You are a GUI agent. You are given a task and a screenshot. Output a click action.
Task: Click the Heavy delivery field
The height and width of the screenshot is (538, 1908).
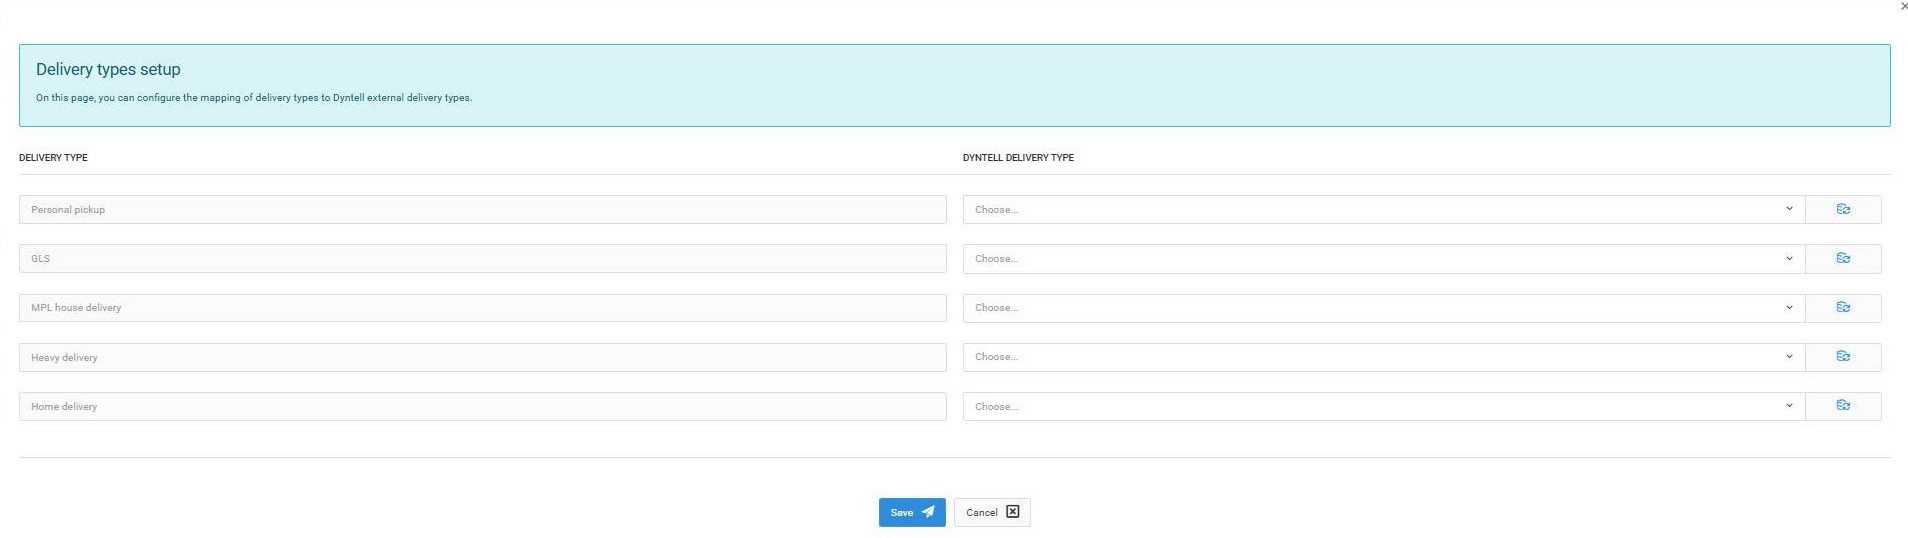click(482, 357)
